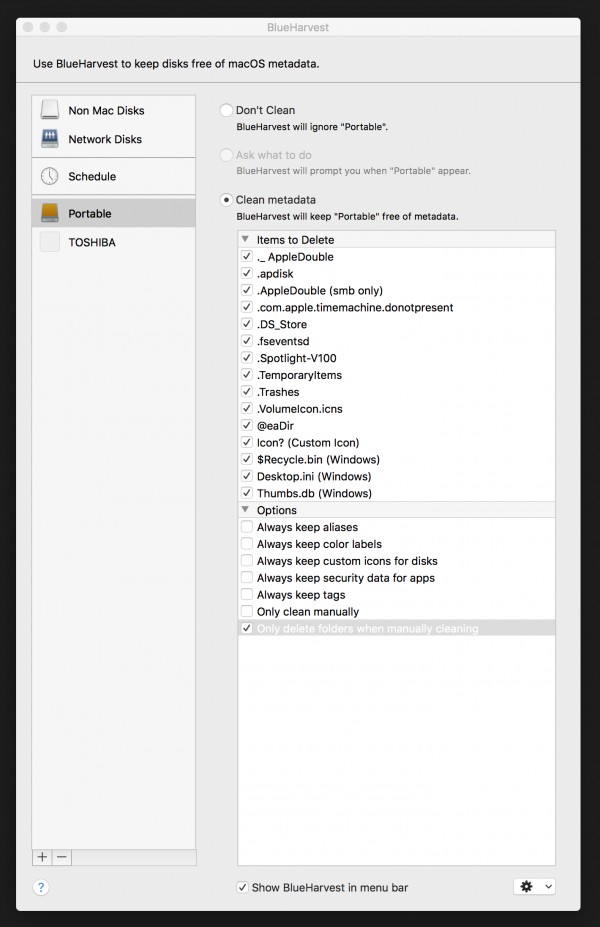Uncheck .com.apple.timemachine.donotpresent checkbox
Image resolution: width=600 pixels, height=927 pixels.
point(247,307)
